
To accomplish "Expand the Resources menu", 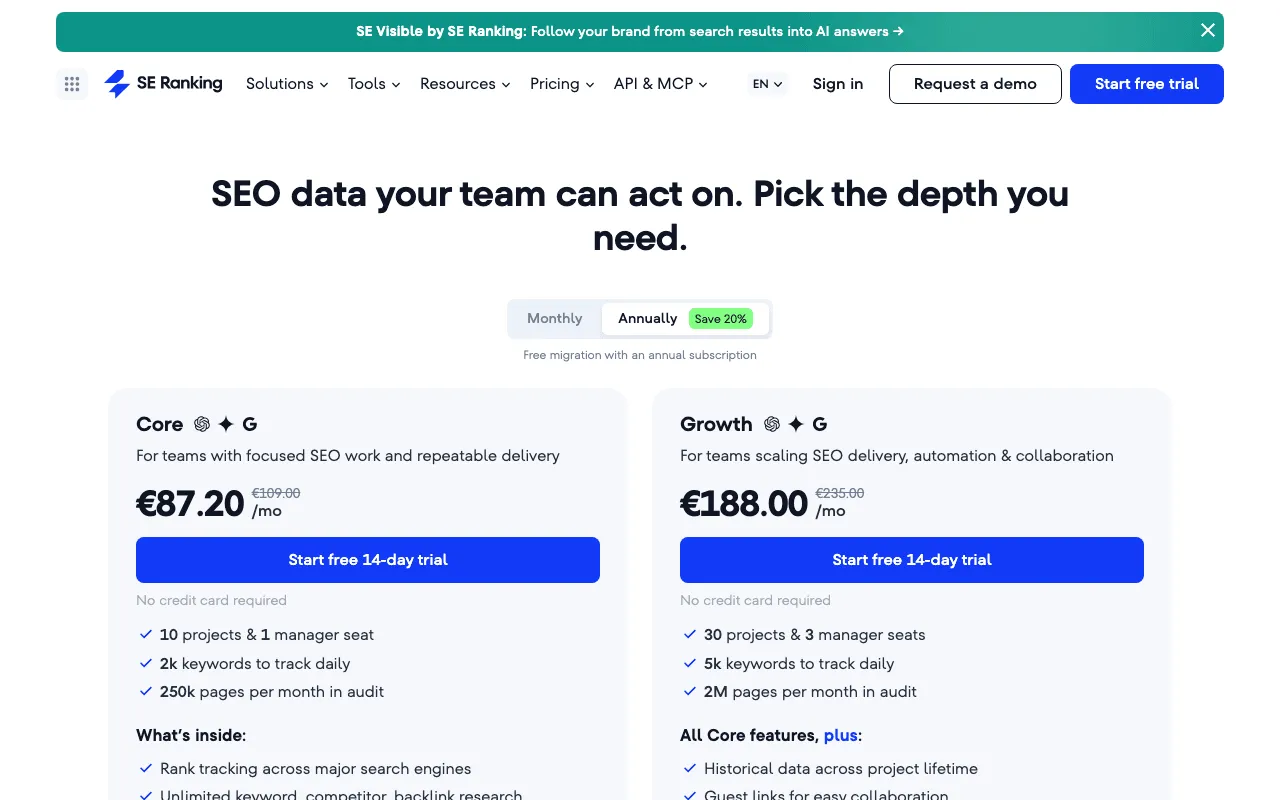I will tap(465, 84).
